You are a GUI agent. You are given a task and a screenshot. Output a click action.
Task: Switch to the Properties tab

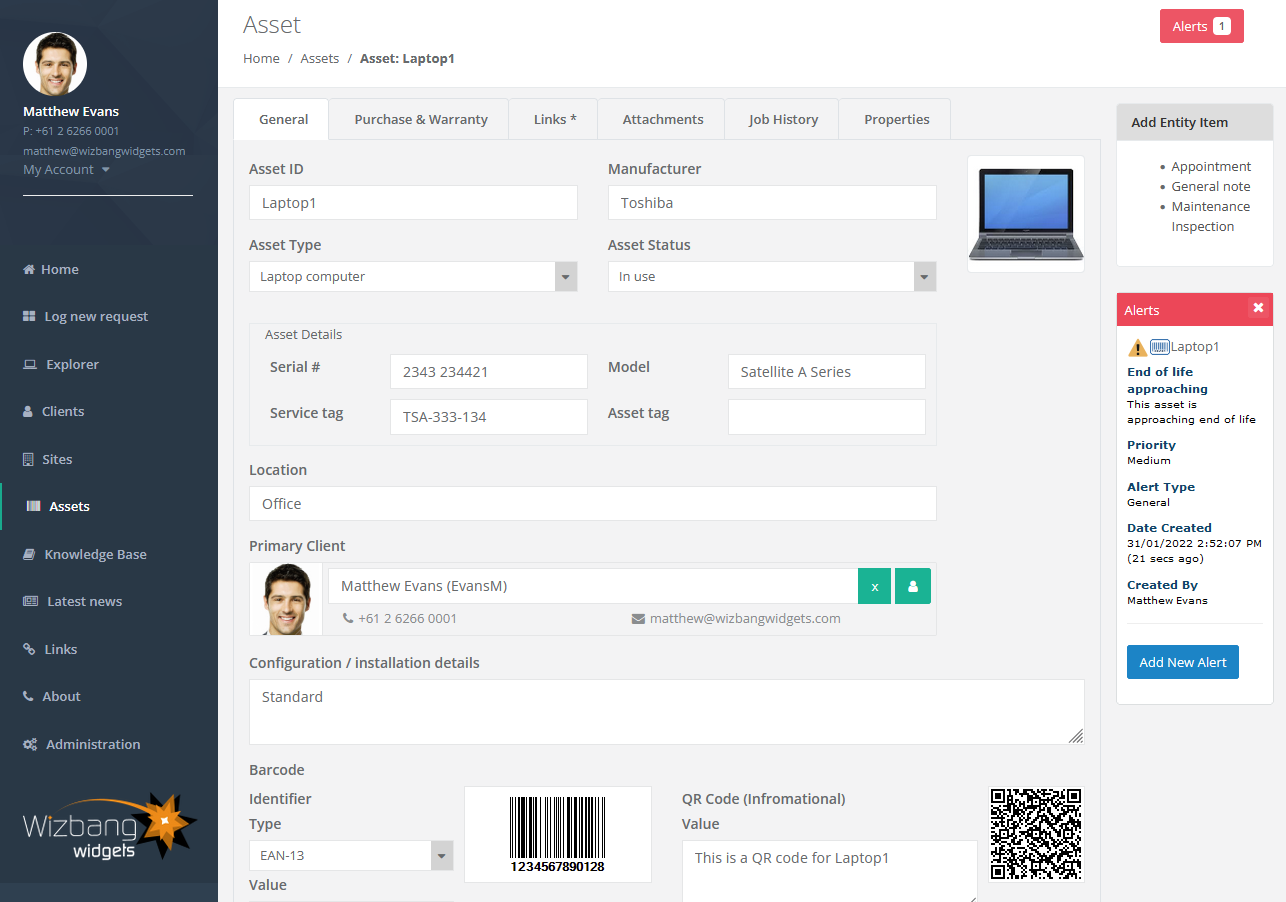(897, 119)
